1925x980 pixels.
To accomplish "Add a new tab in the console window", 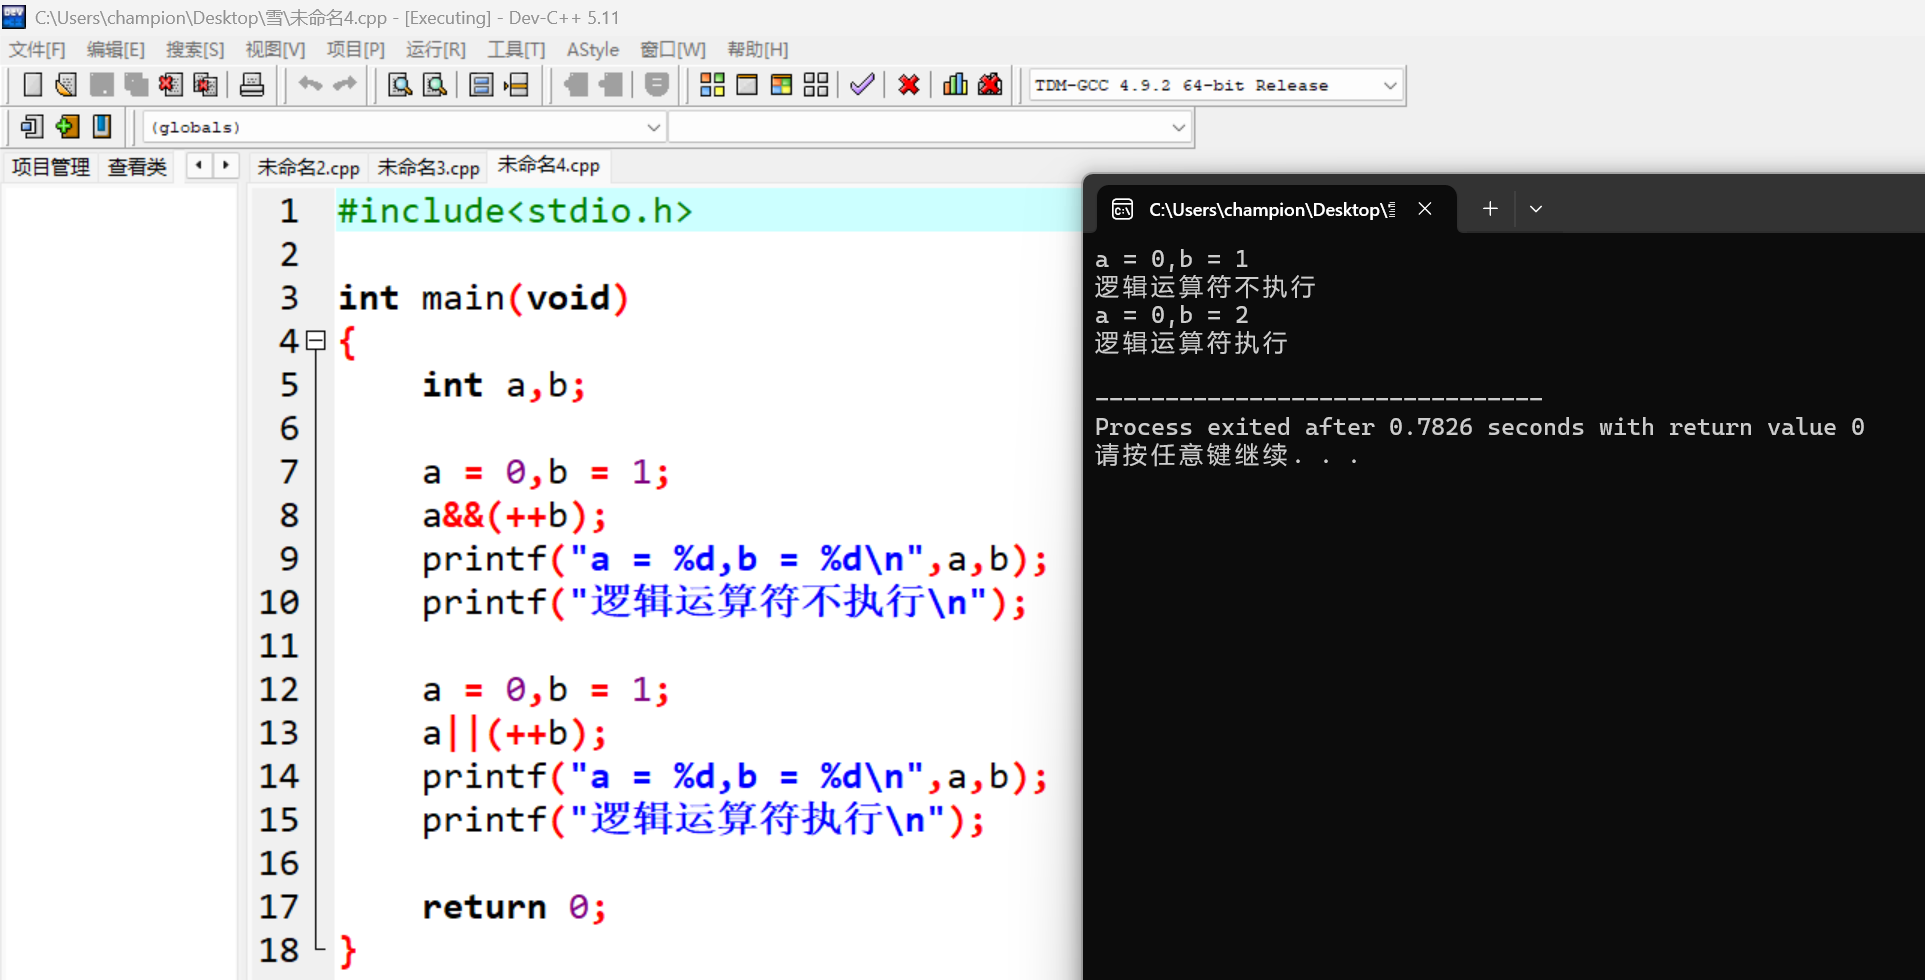I will point(1490,208).
